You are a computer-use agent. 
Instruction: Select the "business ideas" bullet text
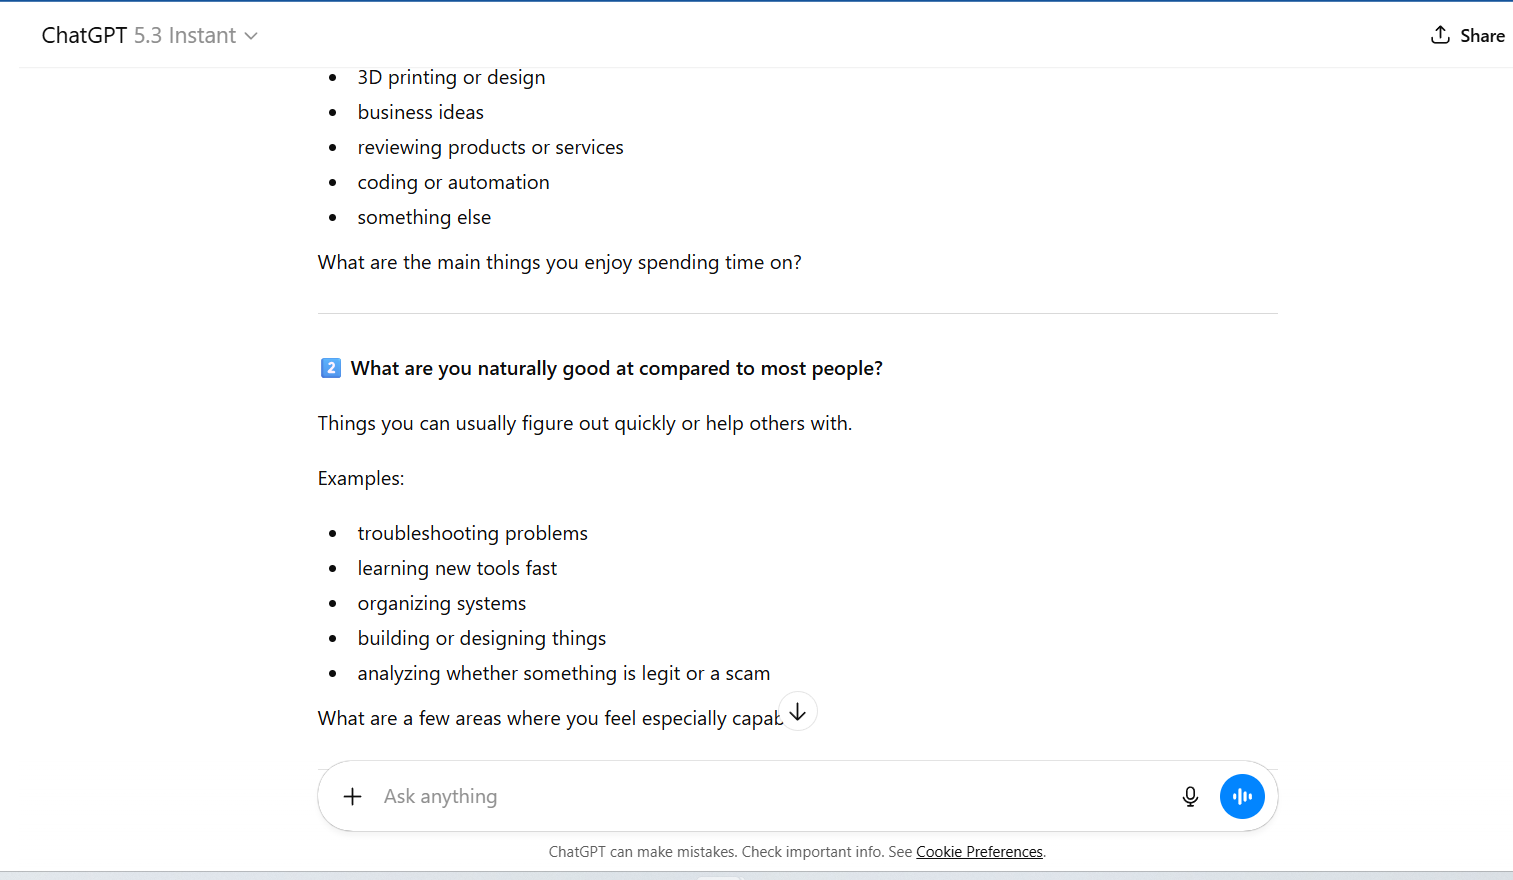(420, 112)
